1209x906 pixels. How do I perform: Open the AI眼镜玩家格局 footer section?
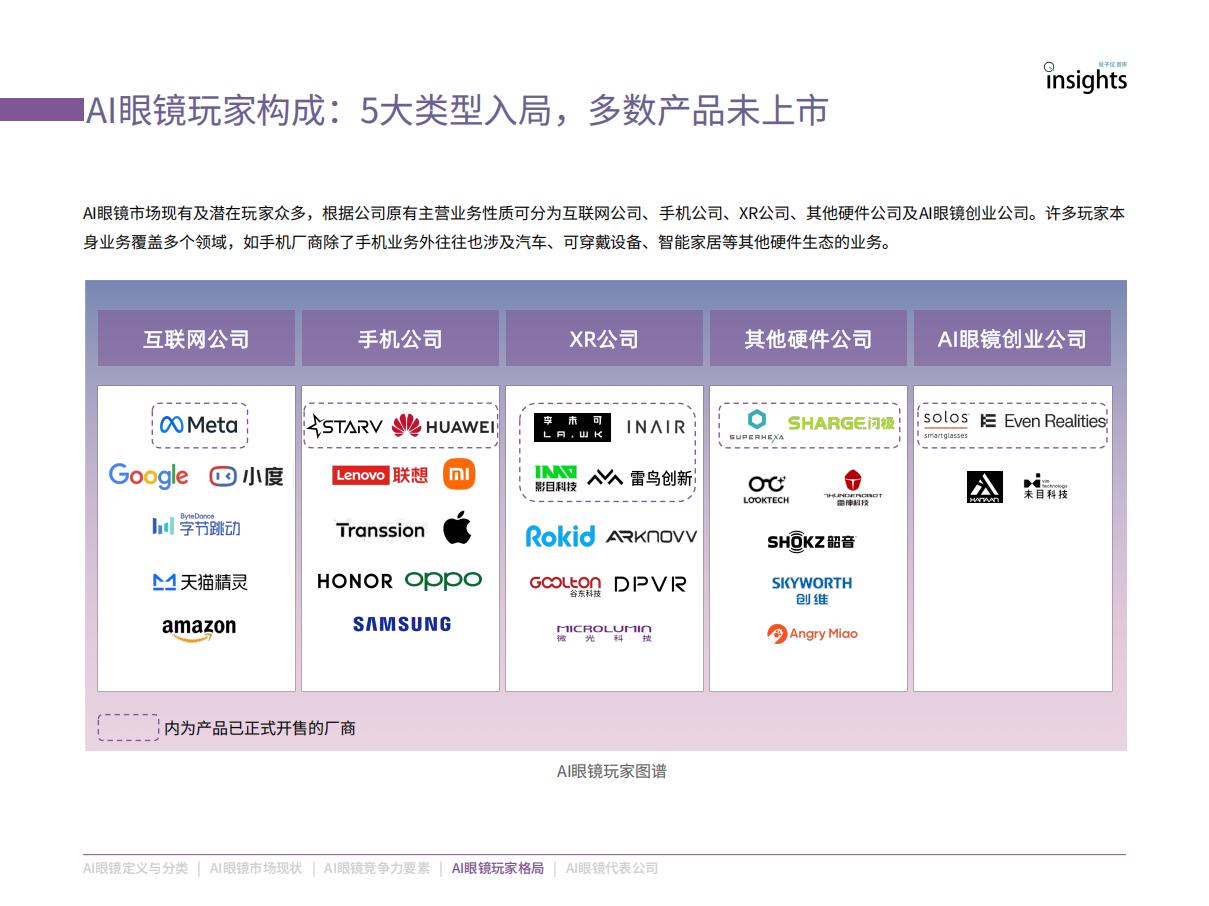point(498,868)
